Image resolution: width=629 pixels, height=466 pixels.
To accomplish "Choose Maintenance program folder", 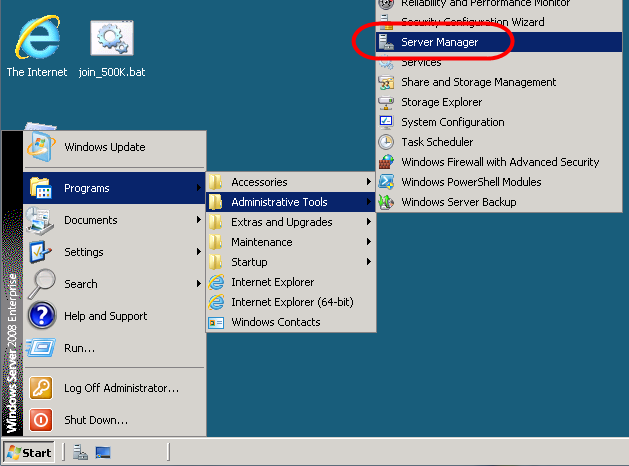I will (291, 242).
